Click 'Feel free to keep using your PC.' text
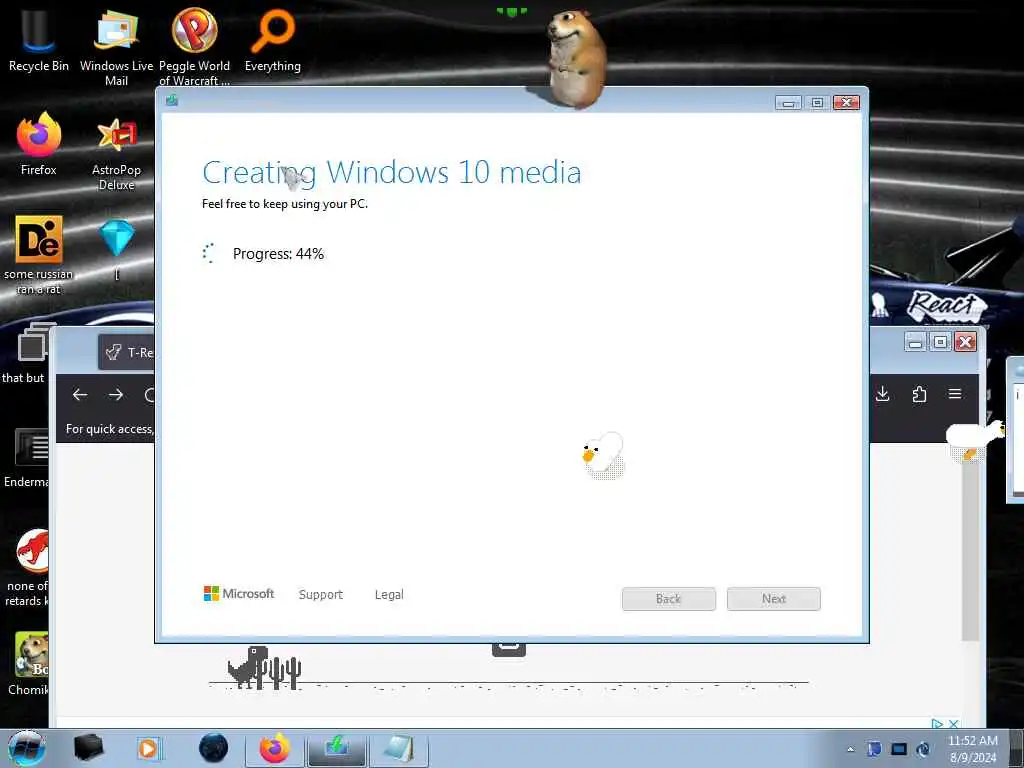The height and width of the screenshot is (768, 1024). 285,204
